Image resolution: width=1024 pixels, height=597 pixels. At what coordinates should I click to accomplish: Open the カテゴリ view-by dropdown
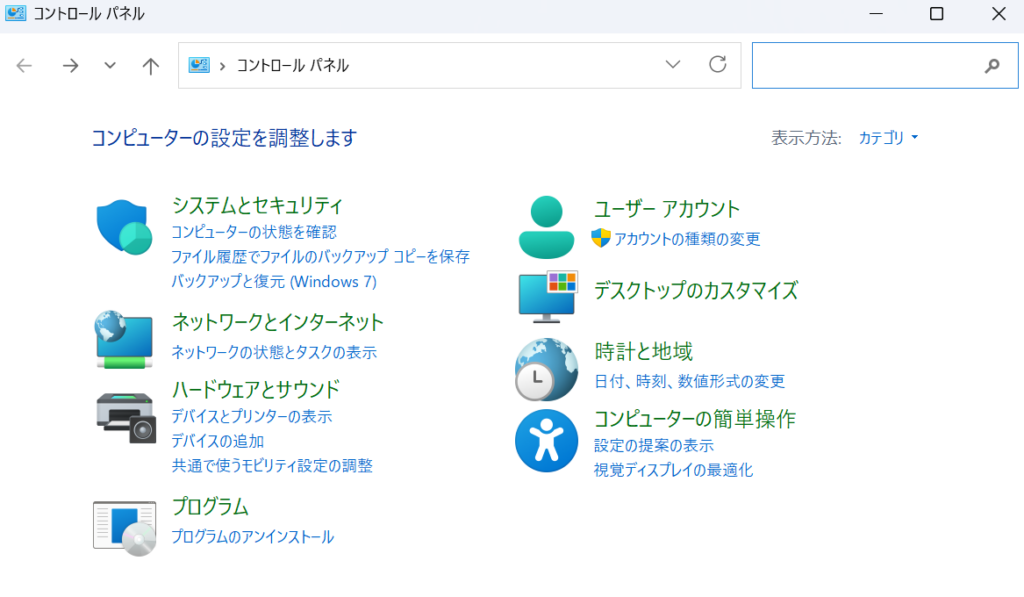click(888, 138)
